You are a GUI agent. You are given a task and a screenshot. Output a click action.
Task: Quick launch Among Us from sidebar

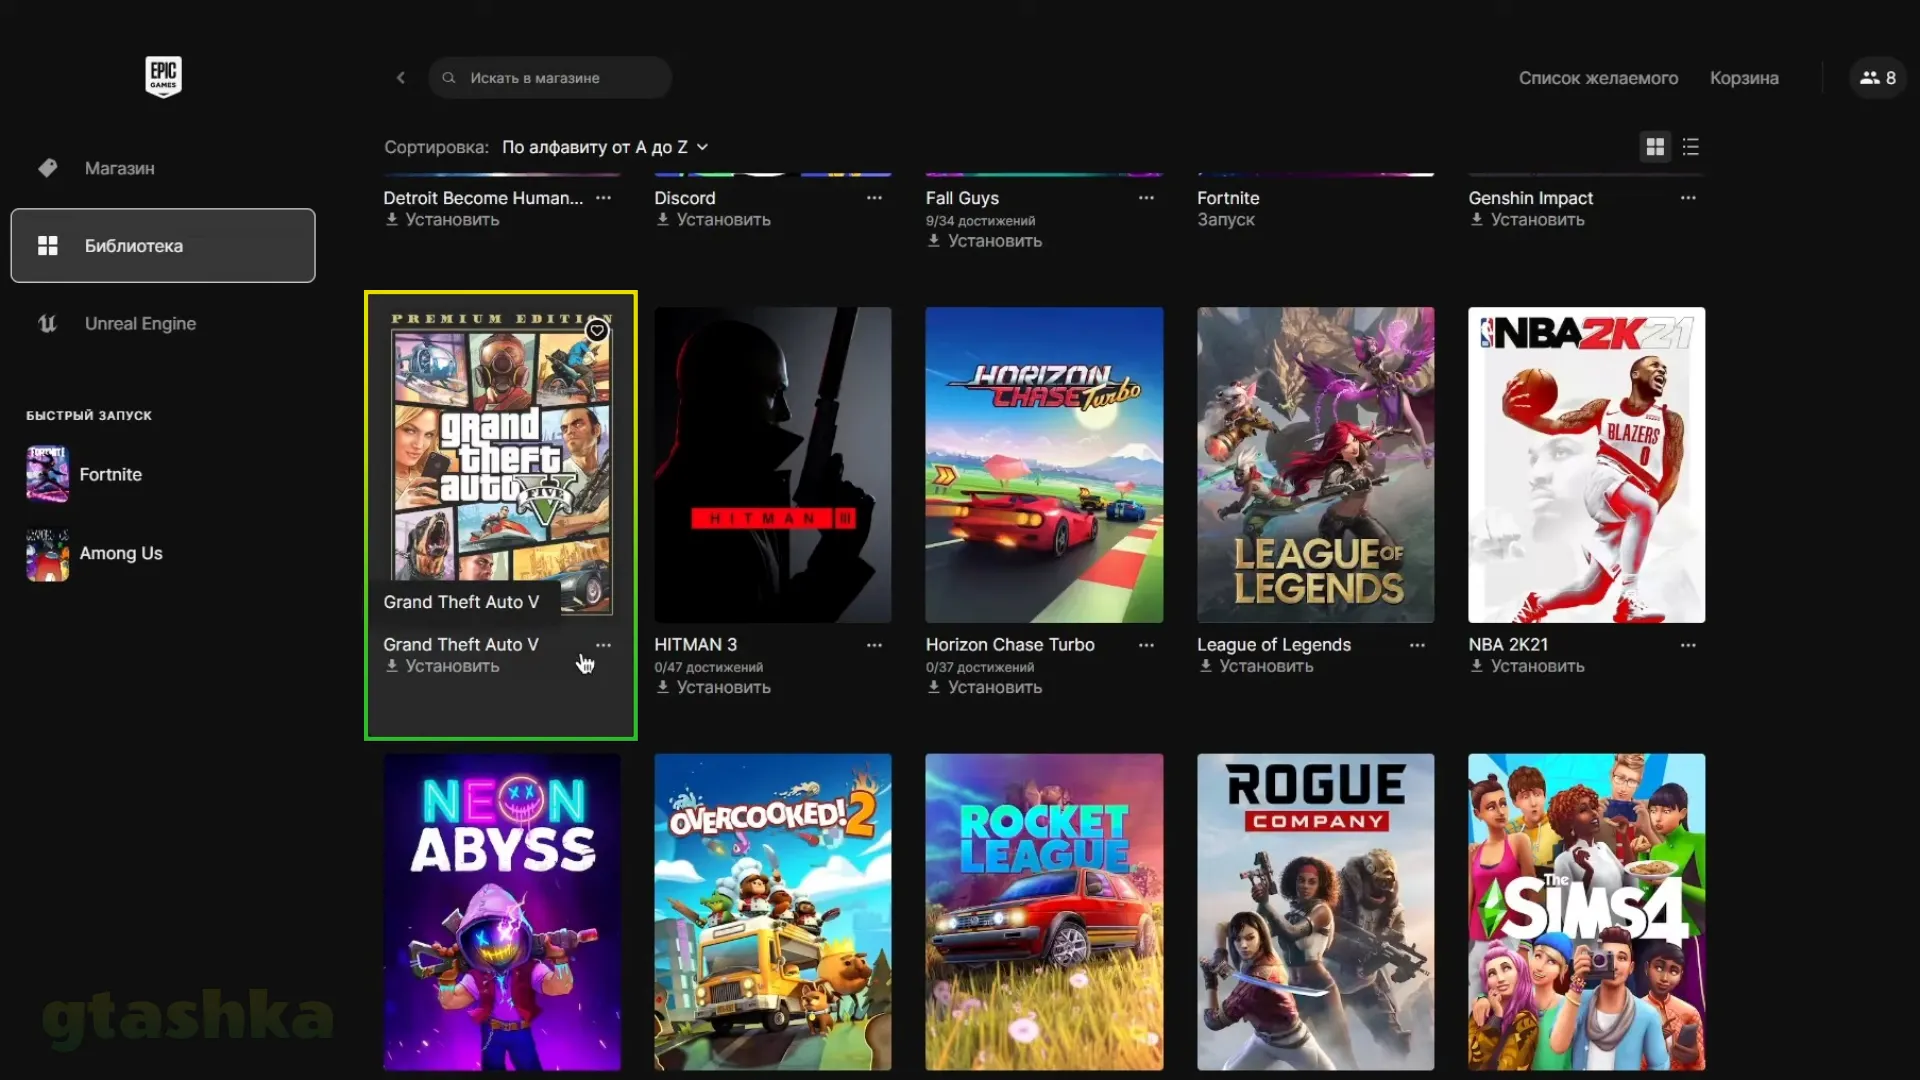[95, 554]
